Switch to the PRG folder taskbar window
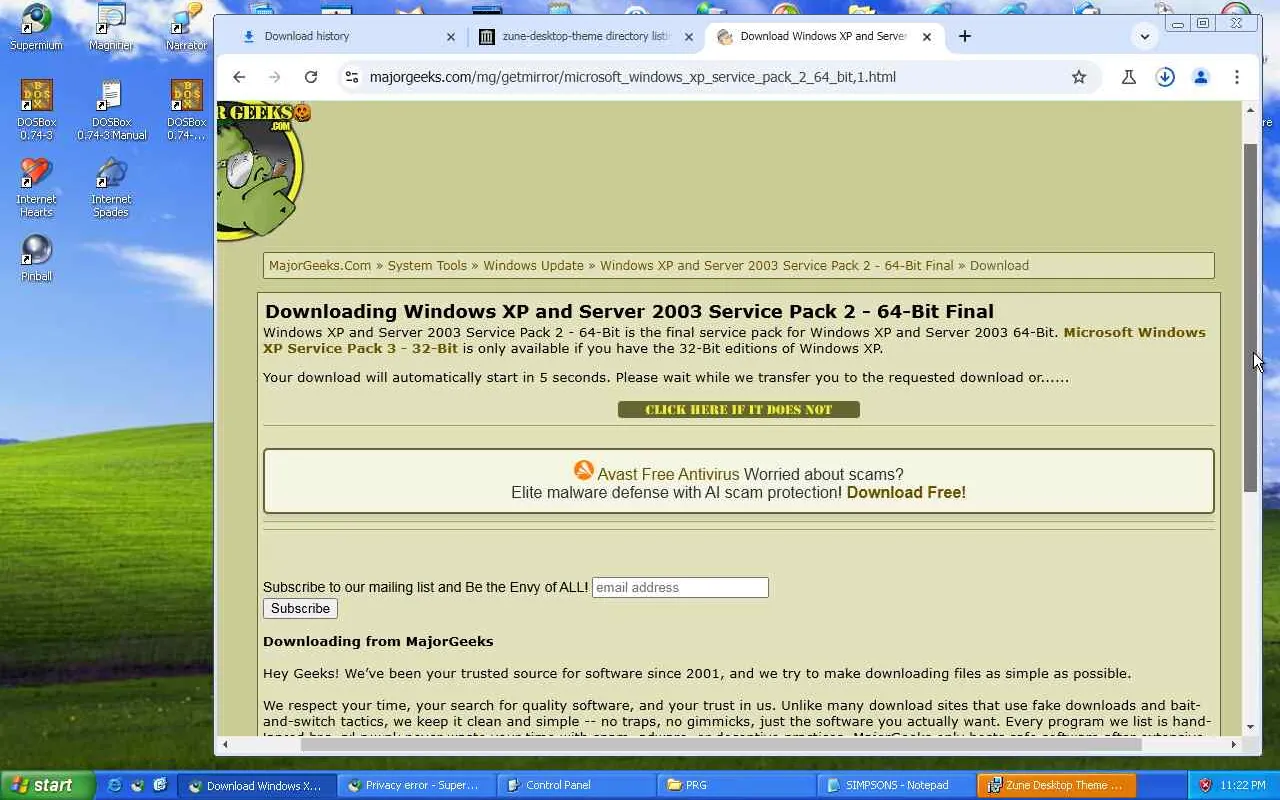Image resolution: width=1280 pixels, height=800 pixels. coord(736,785)
